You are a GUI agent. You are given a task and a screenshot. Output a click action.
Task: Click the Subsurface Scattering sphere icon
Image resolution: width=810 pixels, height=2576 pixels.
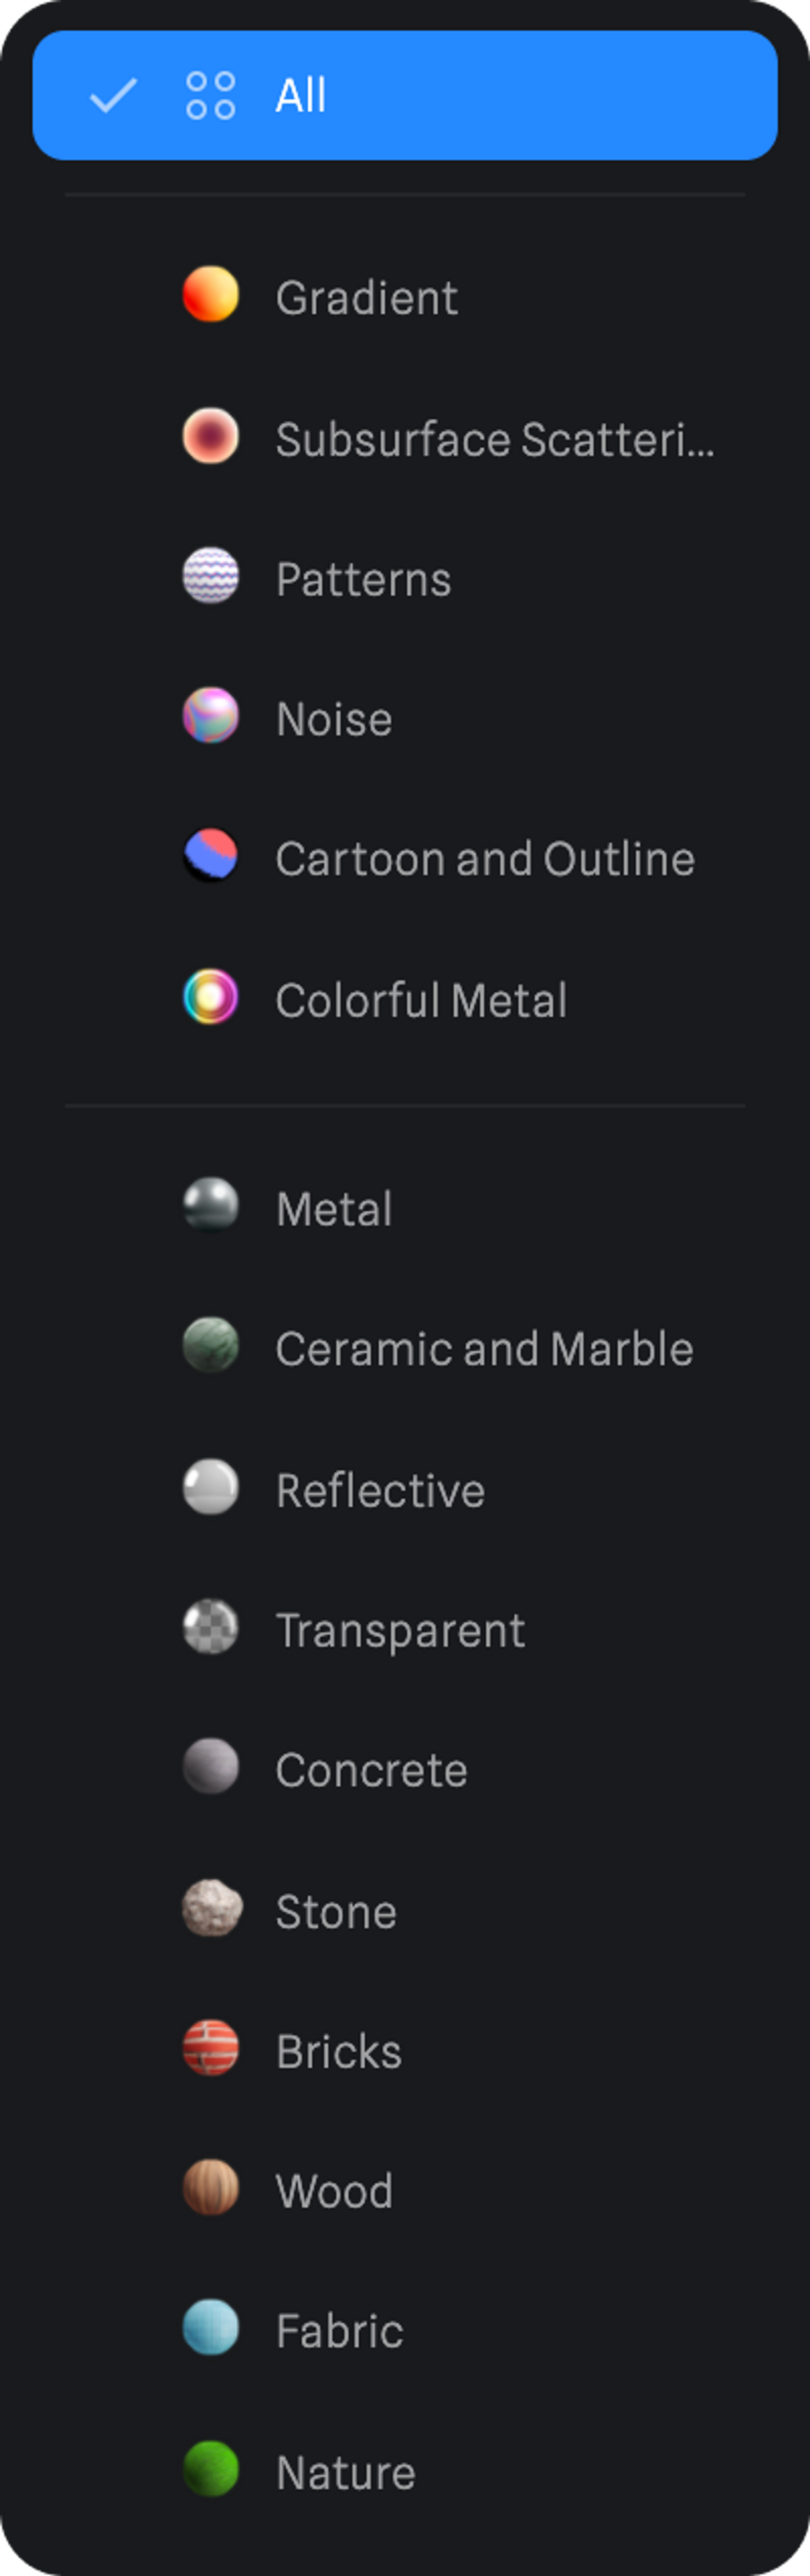tap(211, 436)
